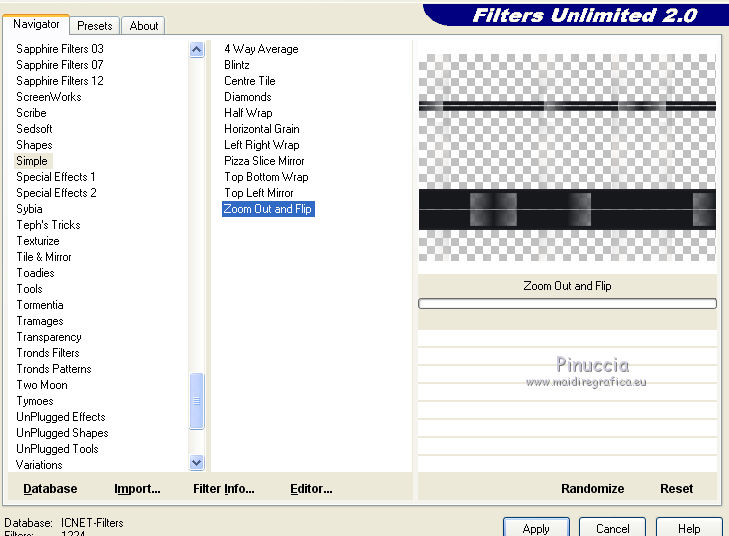This screenshot has height=536, width=729.
Task: Open the Editor... button
Action: 311,489
